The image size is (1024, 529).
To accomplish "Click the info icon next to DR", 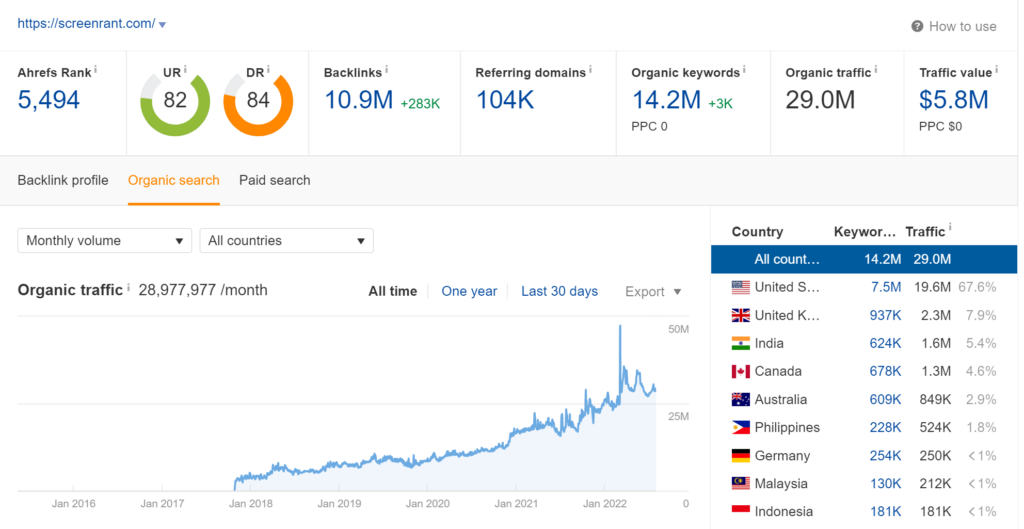I will [x=268, y=69].
